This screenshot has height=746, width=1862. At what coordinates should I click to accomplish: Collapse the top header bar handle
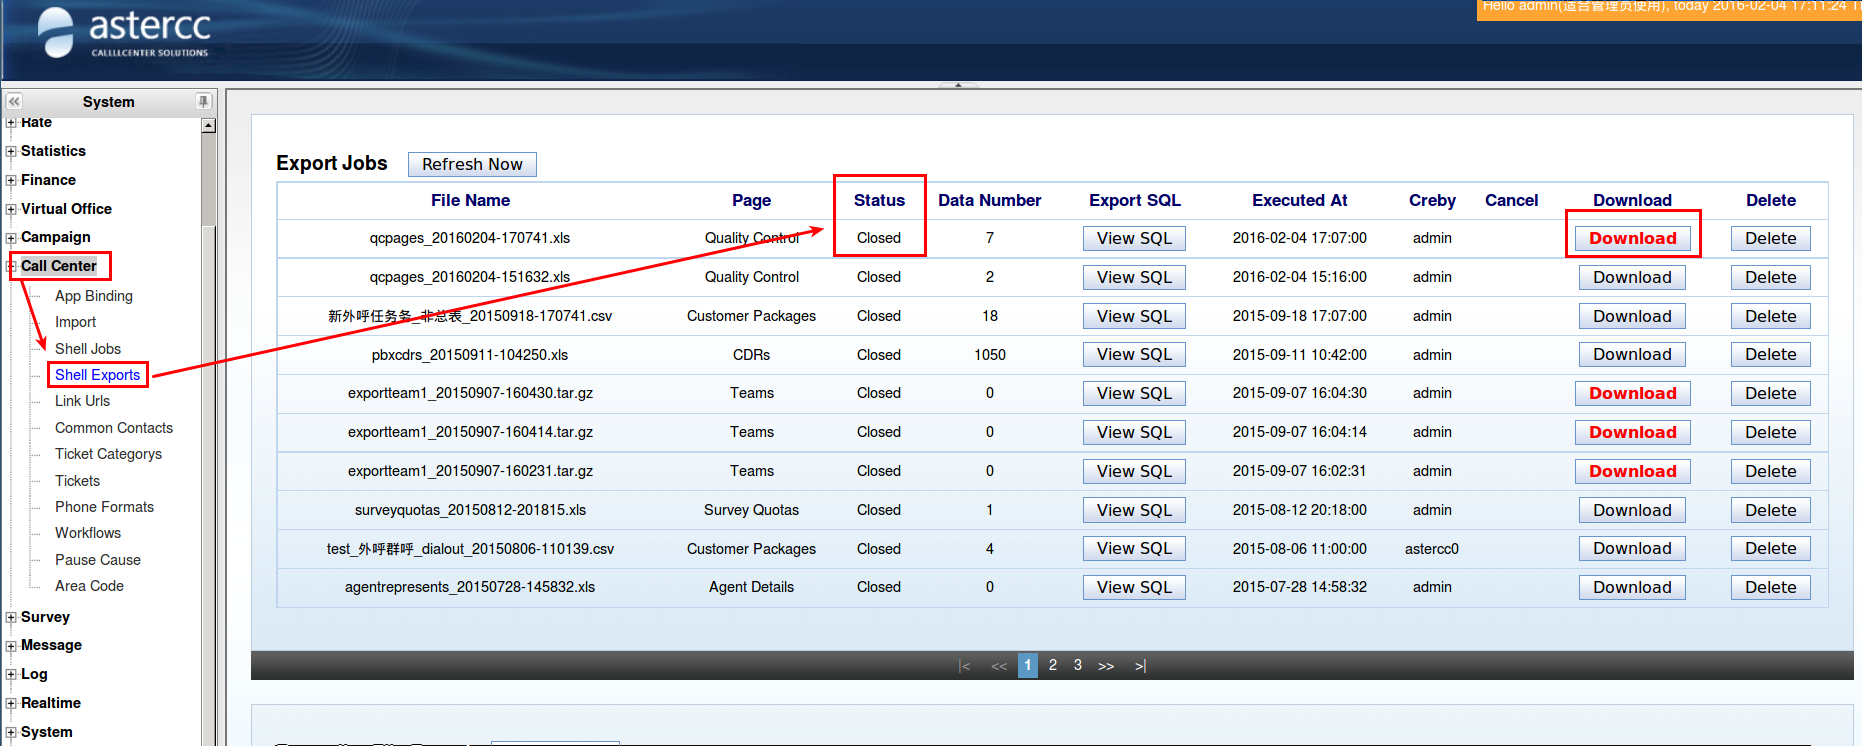[x=958, y=85]
